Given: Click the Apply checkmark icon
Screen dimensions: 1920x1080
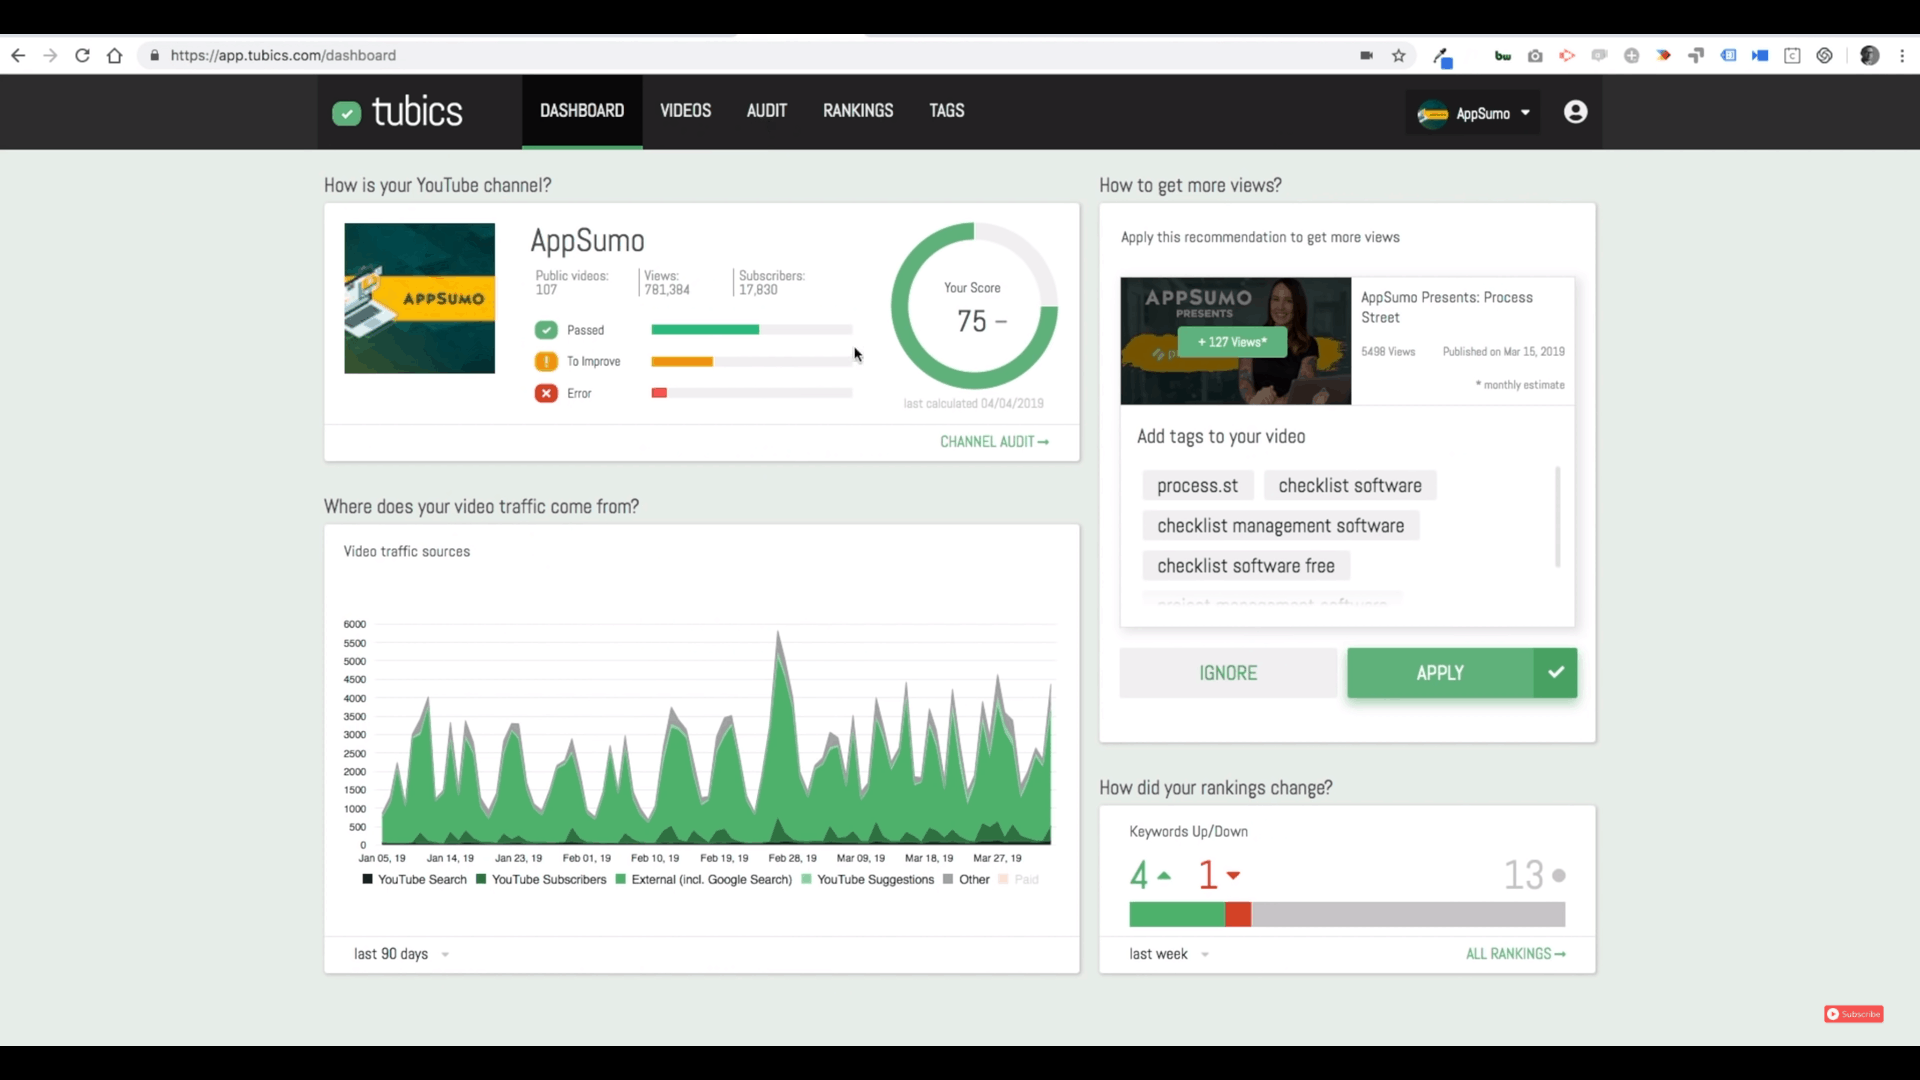Looking at the screenshot, I should click(x=1555, y=673).
